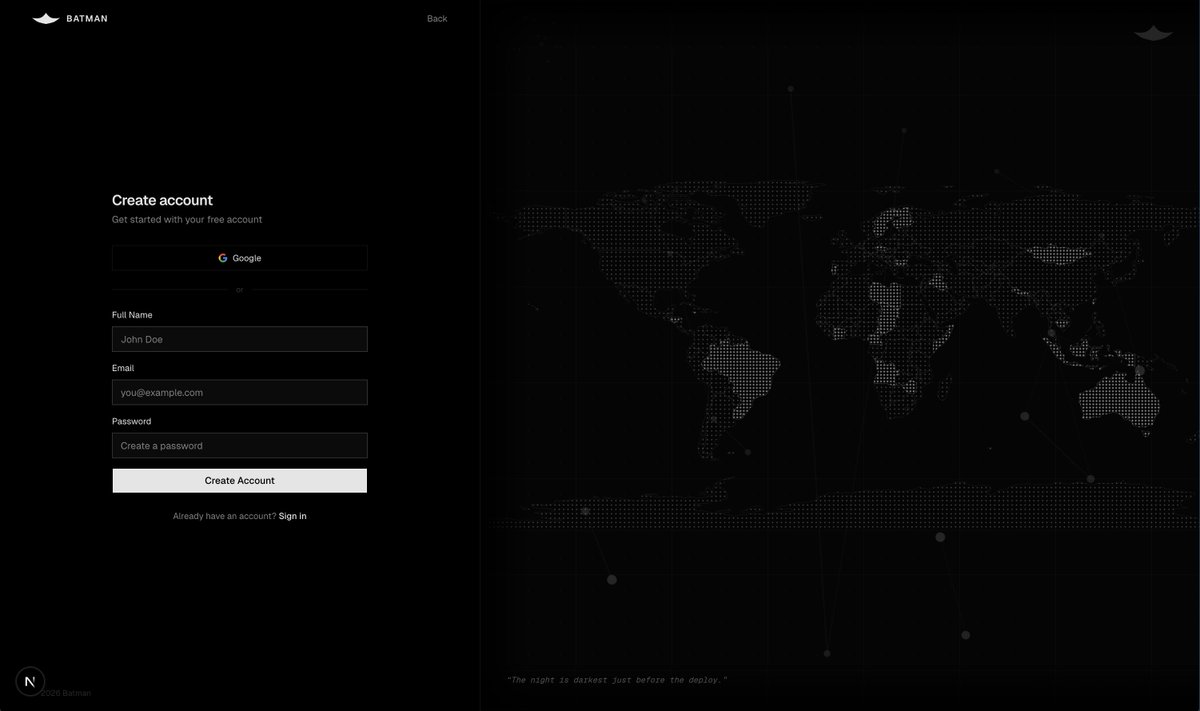
Task: Sign up with the Google button
Action: point(240,258)
